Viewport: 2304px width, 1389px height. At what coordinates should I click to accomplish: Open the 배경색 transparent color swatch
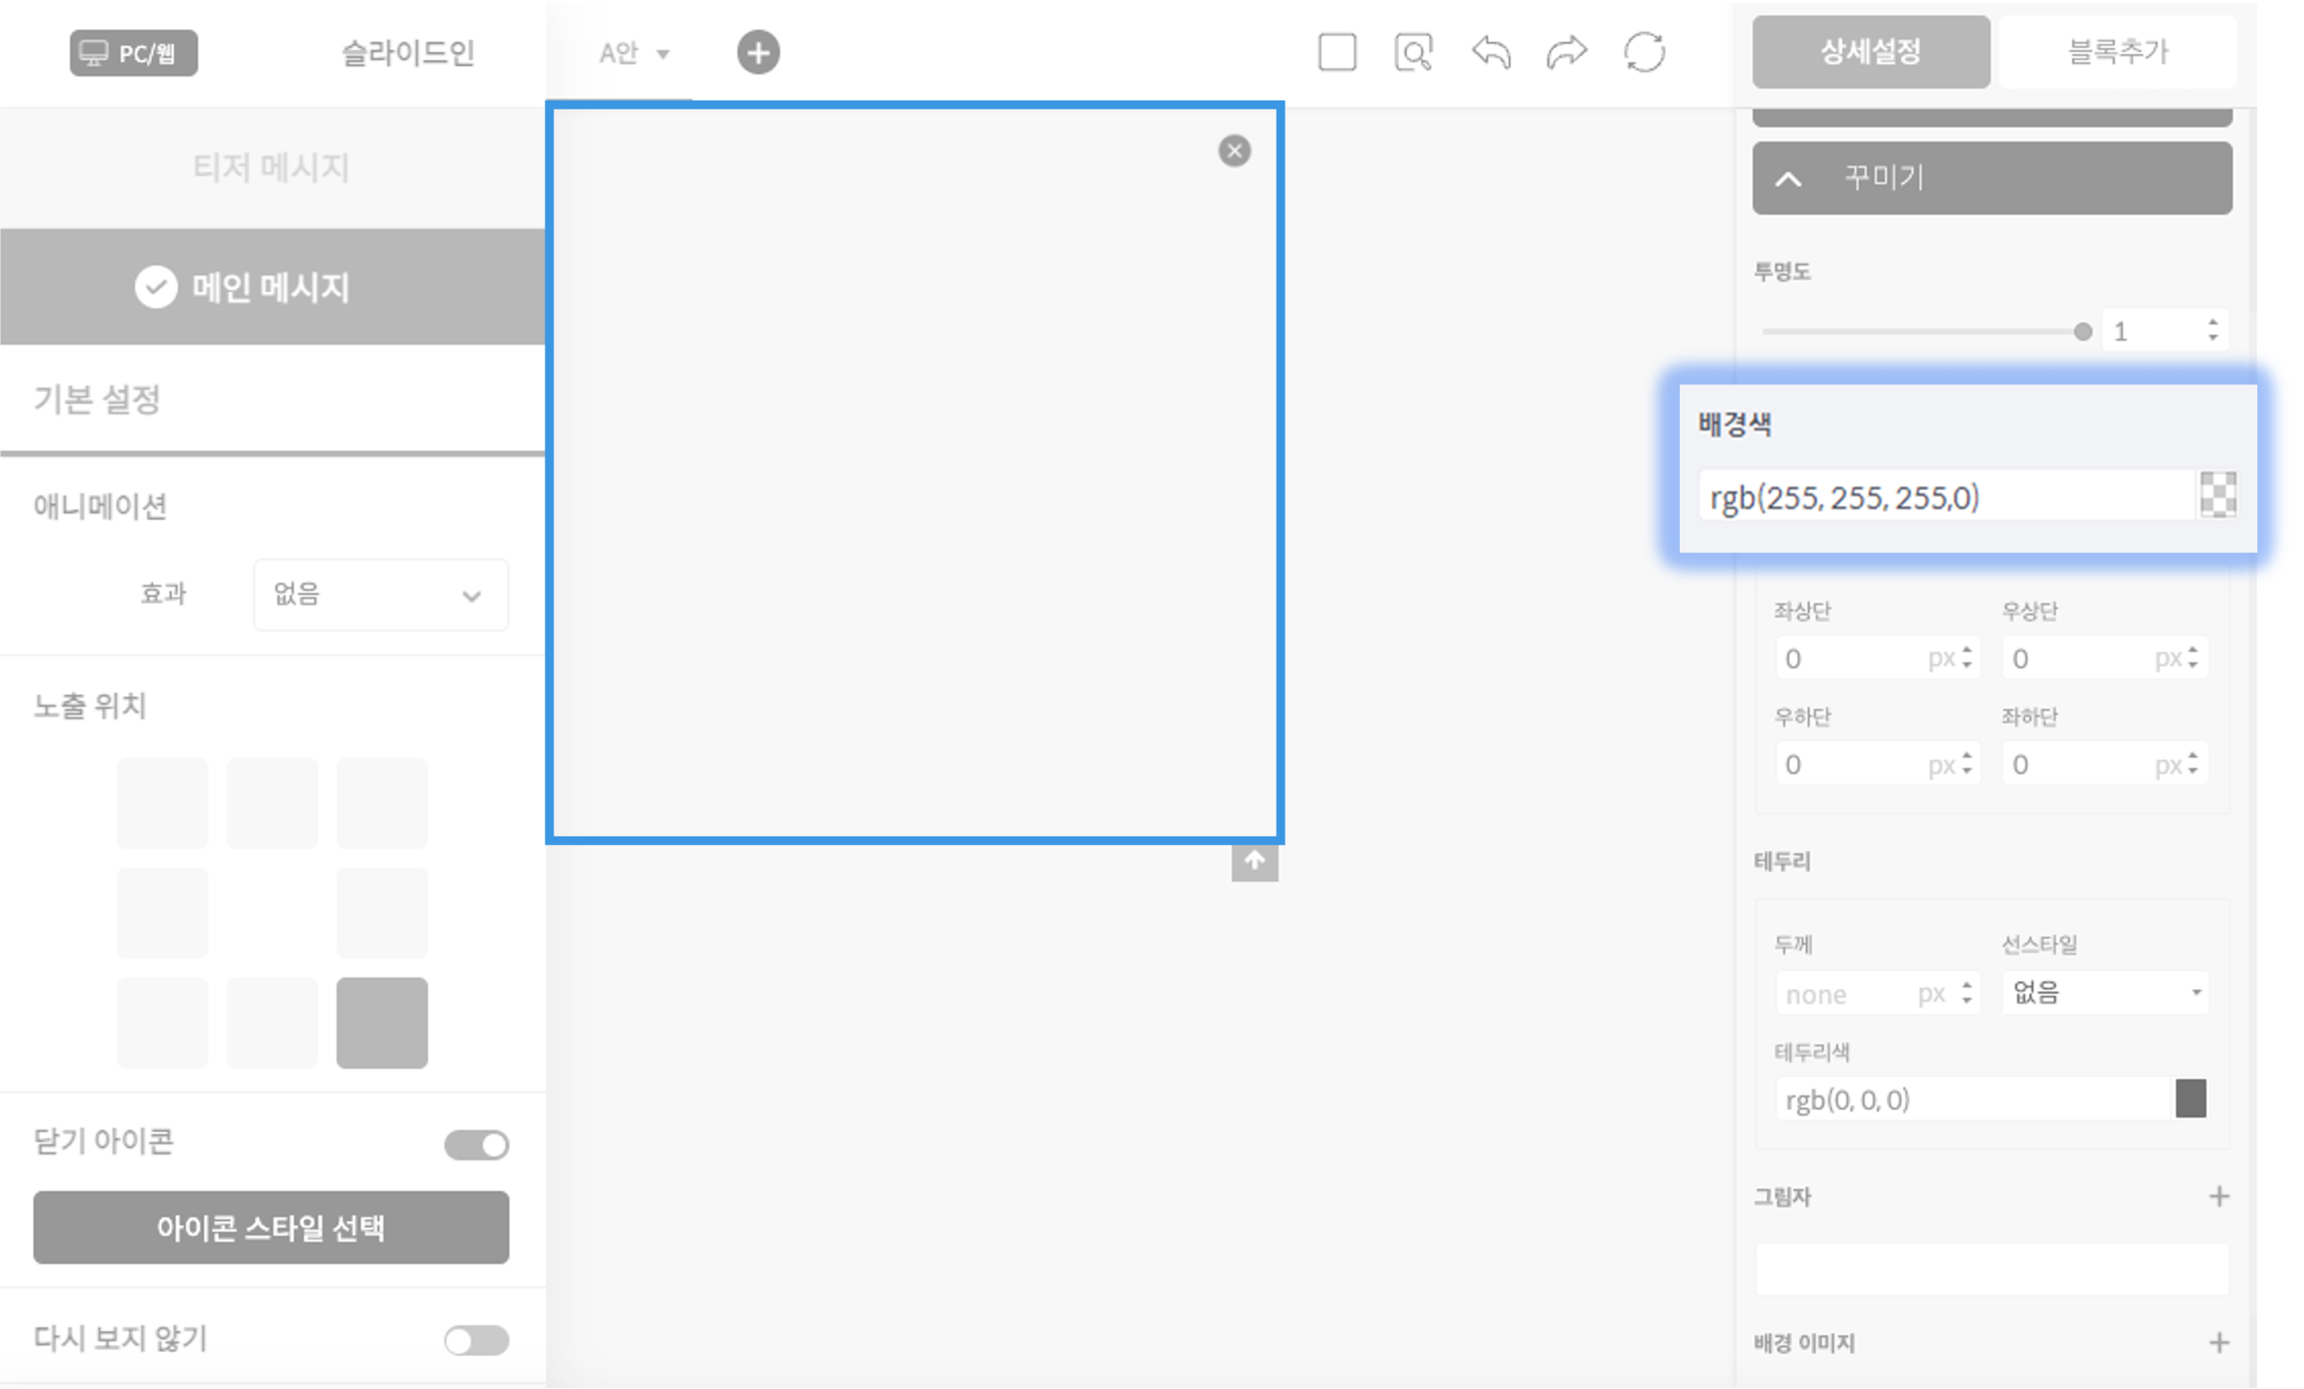pos(2217,495)
